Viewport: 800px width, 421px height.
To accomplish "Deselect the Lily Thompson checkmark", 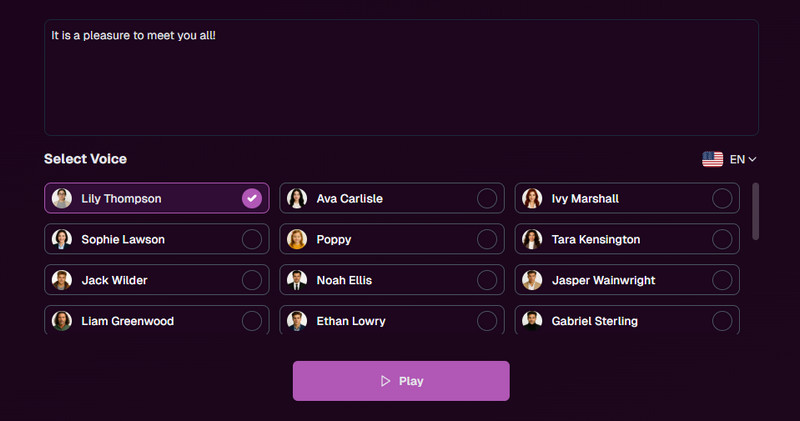I will (x=252, y=199).
